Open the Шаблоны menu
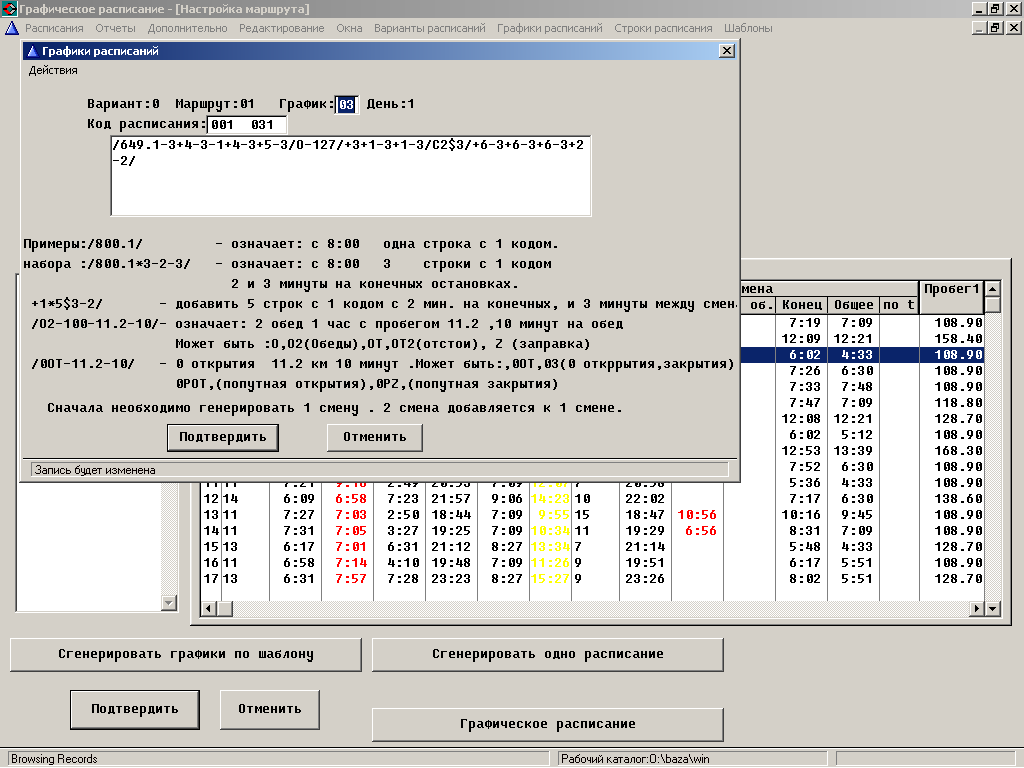The width and height of the screenshot is (1024, 768). [x=748, y=28]
